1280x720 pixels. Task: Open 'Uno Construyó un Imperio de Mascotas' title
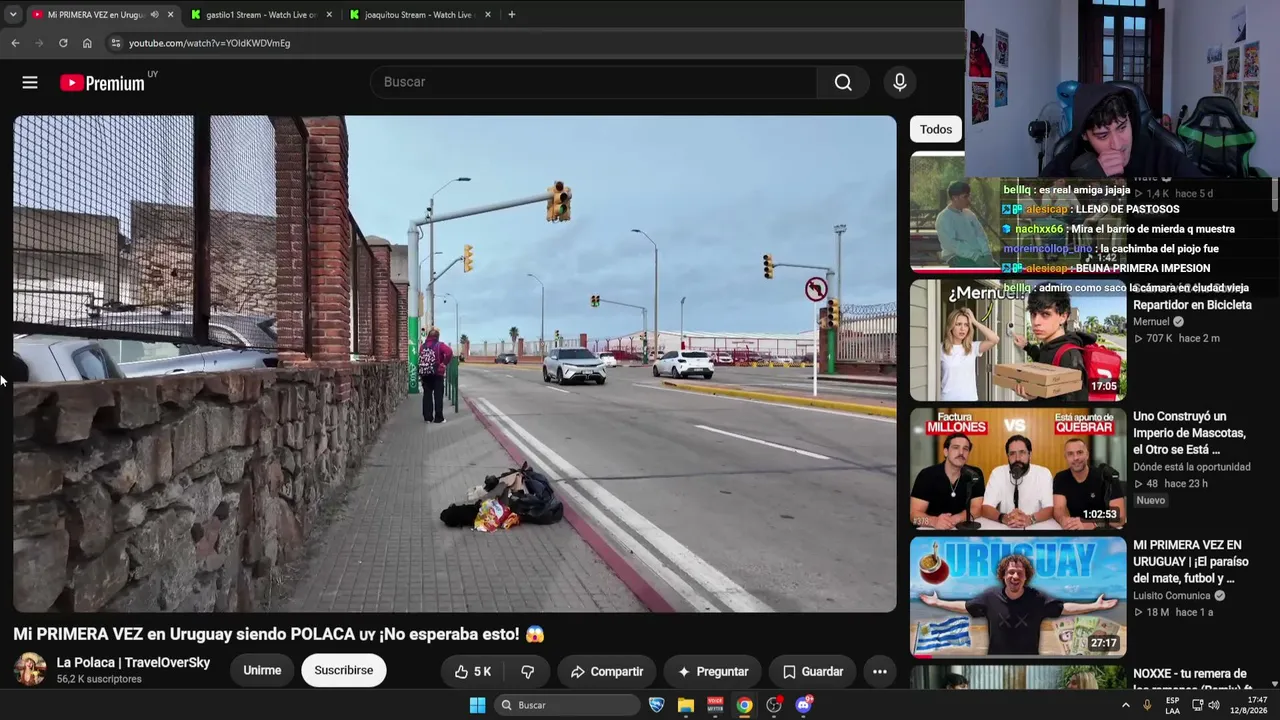click(1189, 433)
